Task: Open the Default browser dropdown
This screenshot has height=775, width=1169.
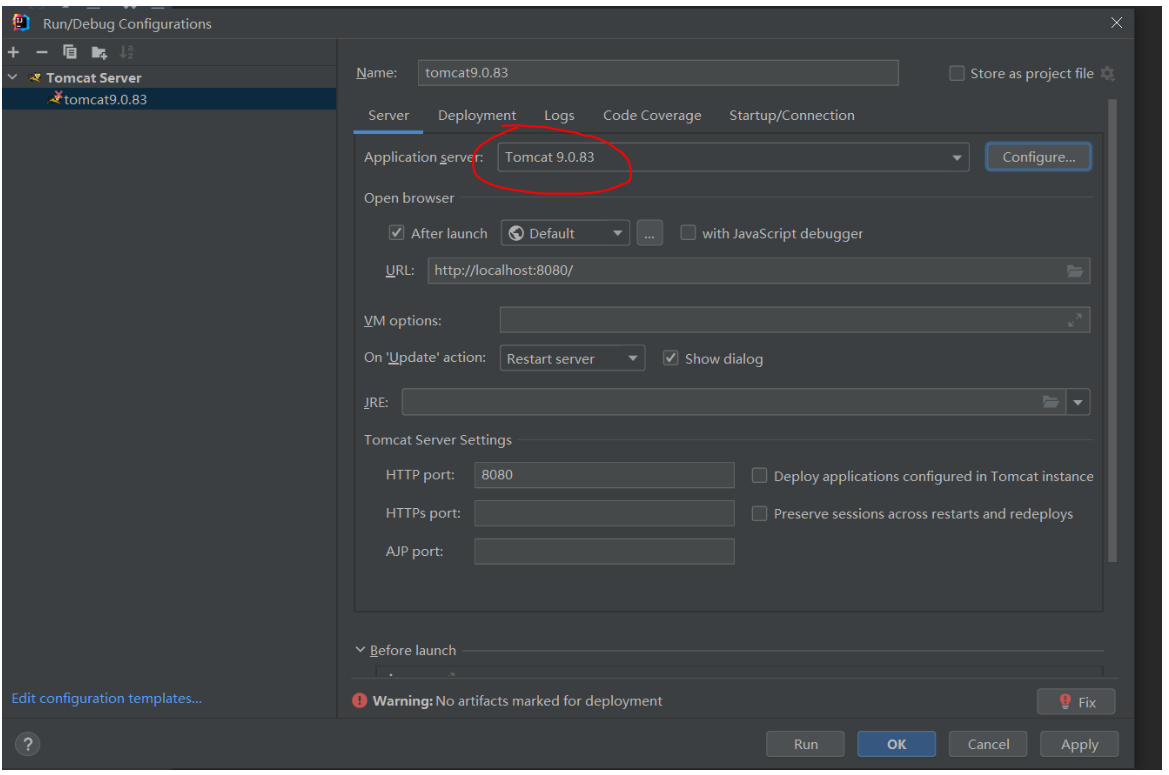Action: click(565, 233)
